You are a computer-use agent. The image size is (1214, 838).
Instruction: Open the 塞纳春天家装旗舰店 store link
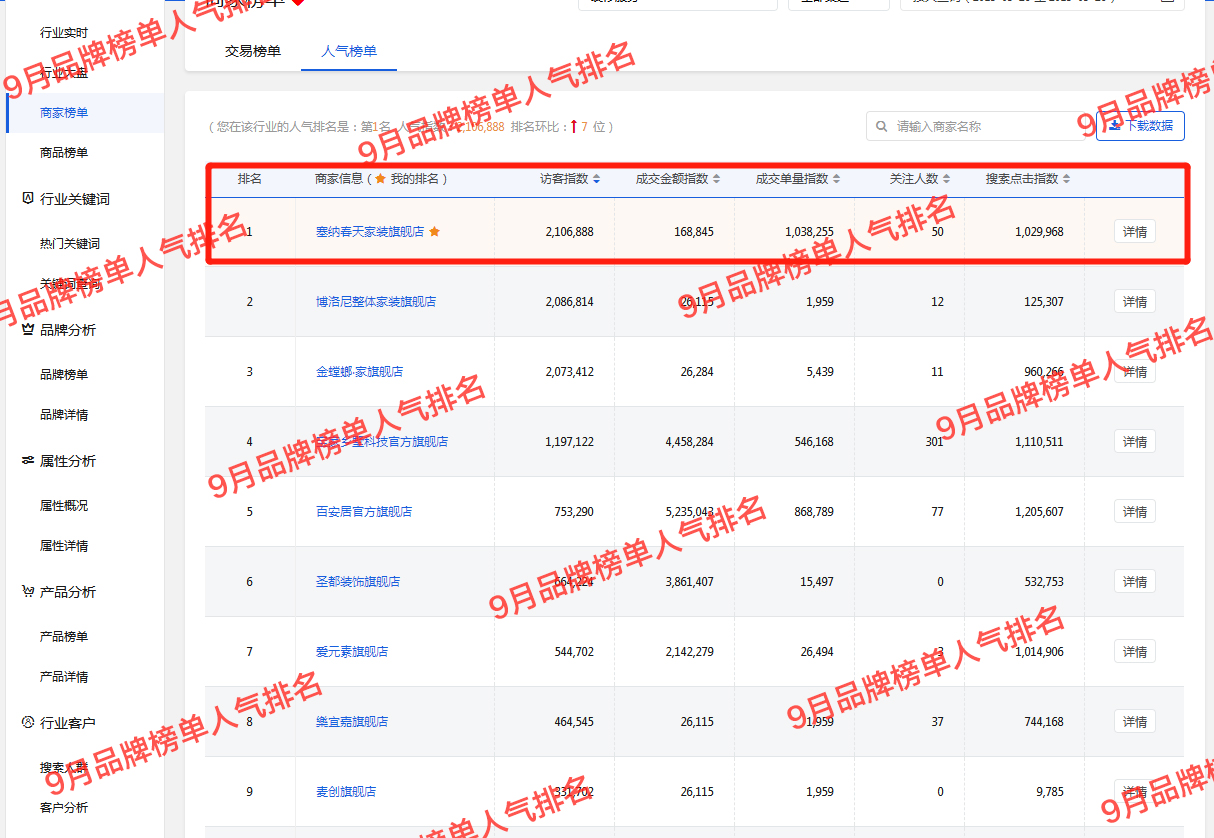370,232
